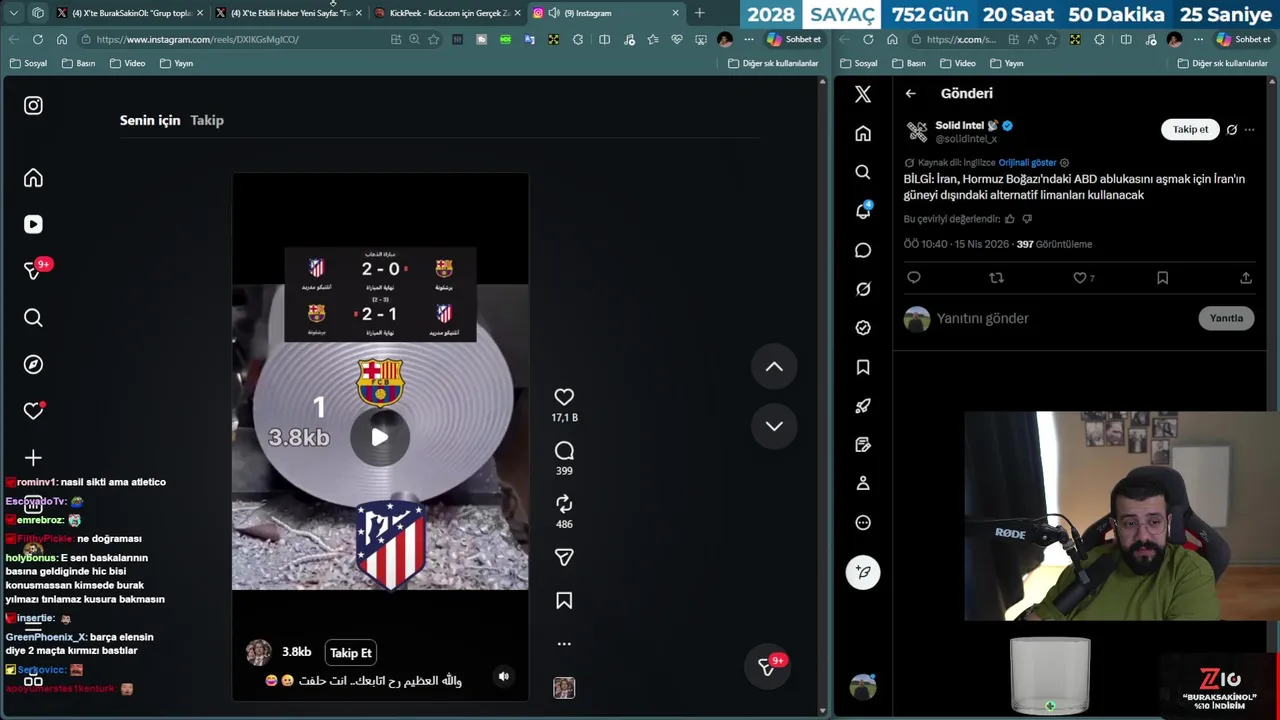Follow 3.8kb with Takip Et button
This screenshot has height=720, width=1280.
pyautogui.click(x=351, y=653)
